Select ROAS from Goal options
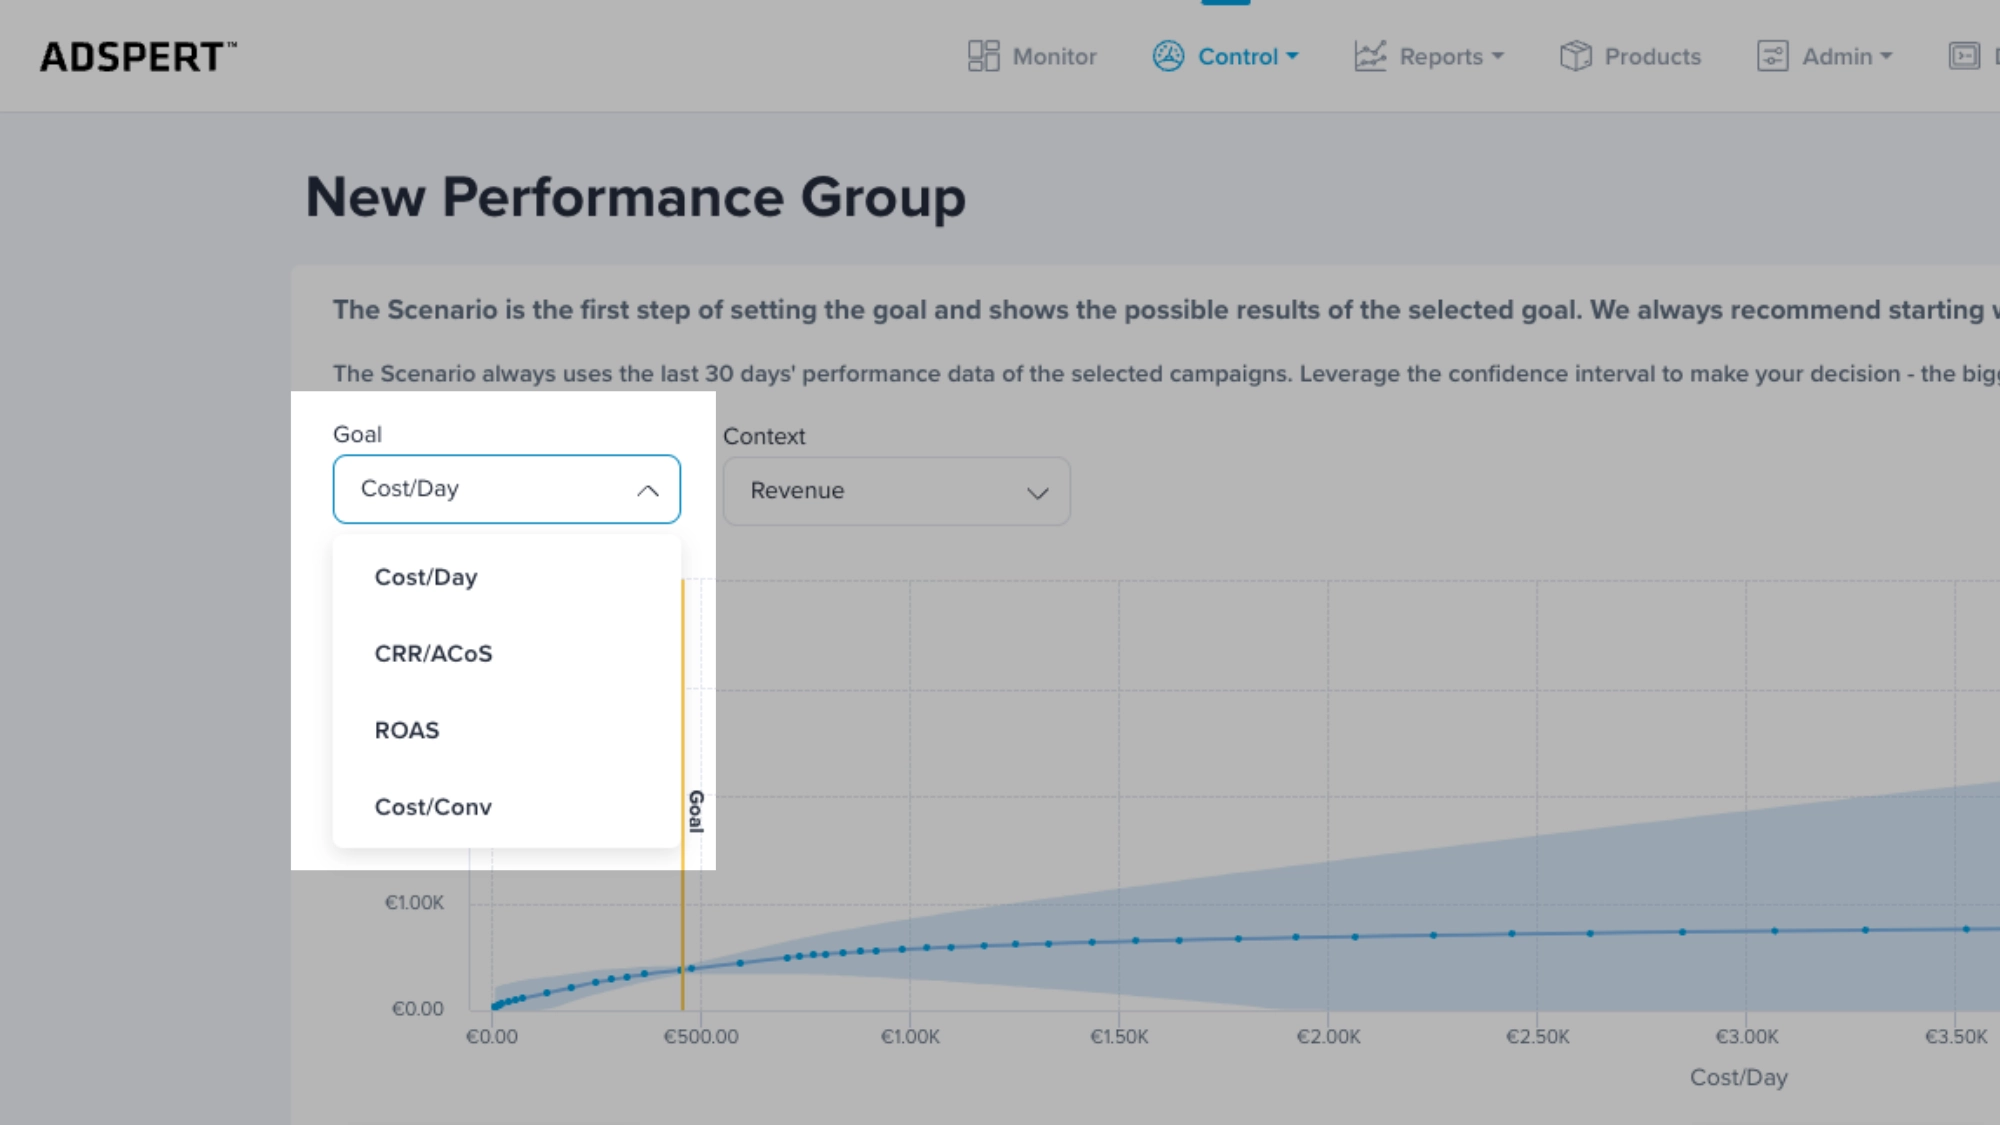The width and height of the screenshot is (2000, 1125). pos(407,729)
